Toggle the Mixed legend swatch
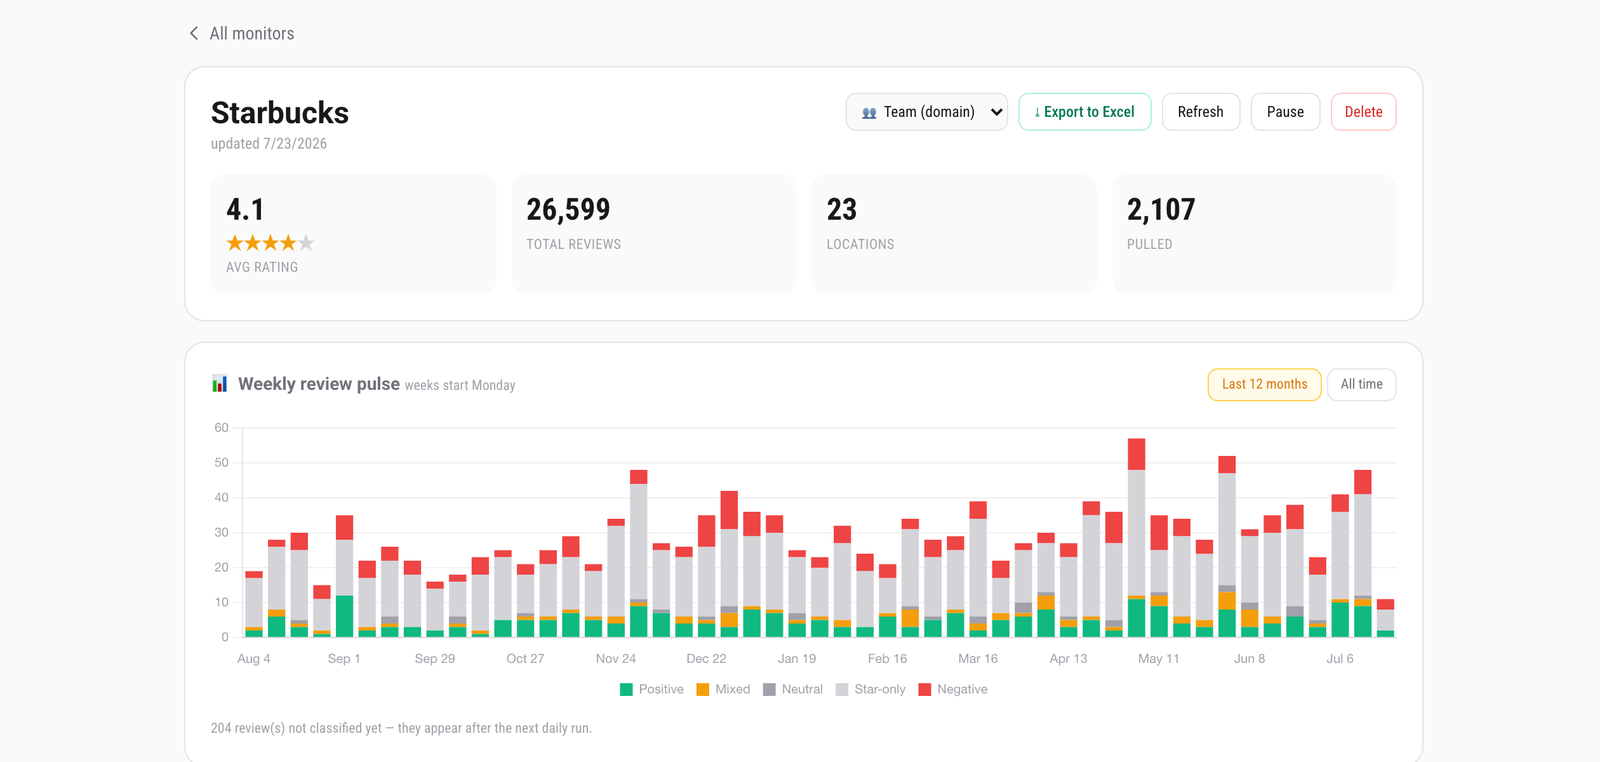1600x762 pixels. point(703,689)
